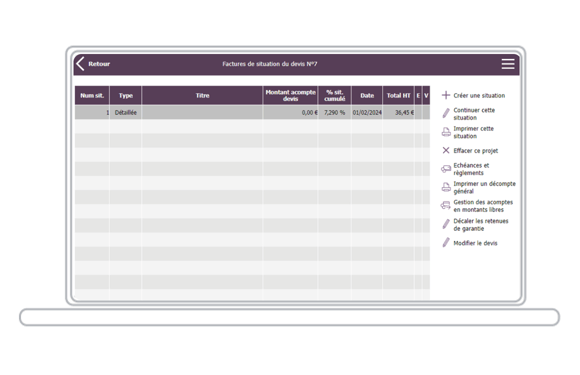Click the plus icon for Créer une situation
Image resolution: width=580 pixels, height=375 pixels.
pyautogui.click(x=446, y=95)
